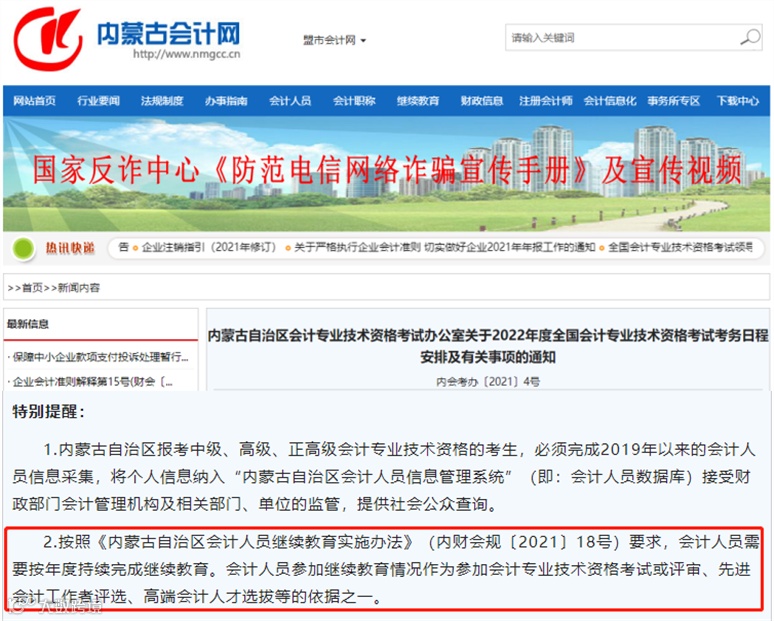Open the 事务所专区 menu item

(x=673, y=101)
